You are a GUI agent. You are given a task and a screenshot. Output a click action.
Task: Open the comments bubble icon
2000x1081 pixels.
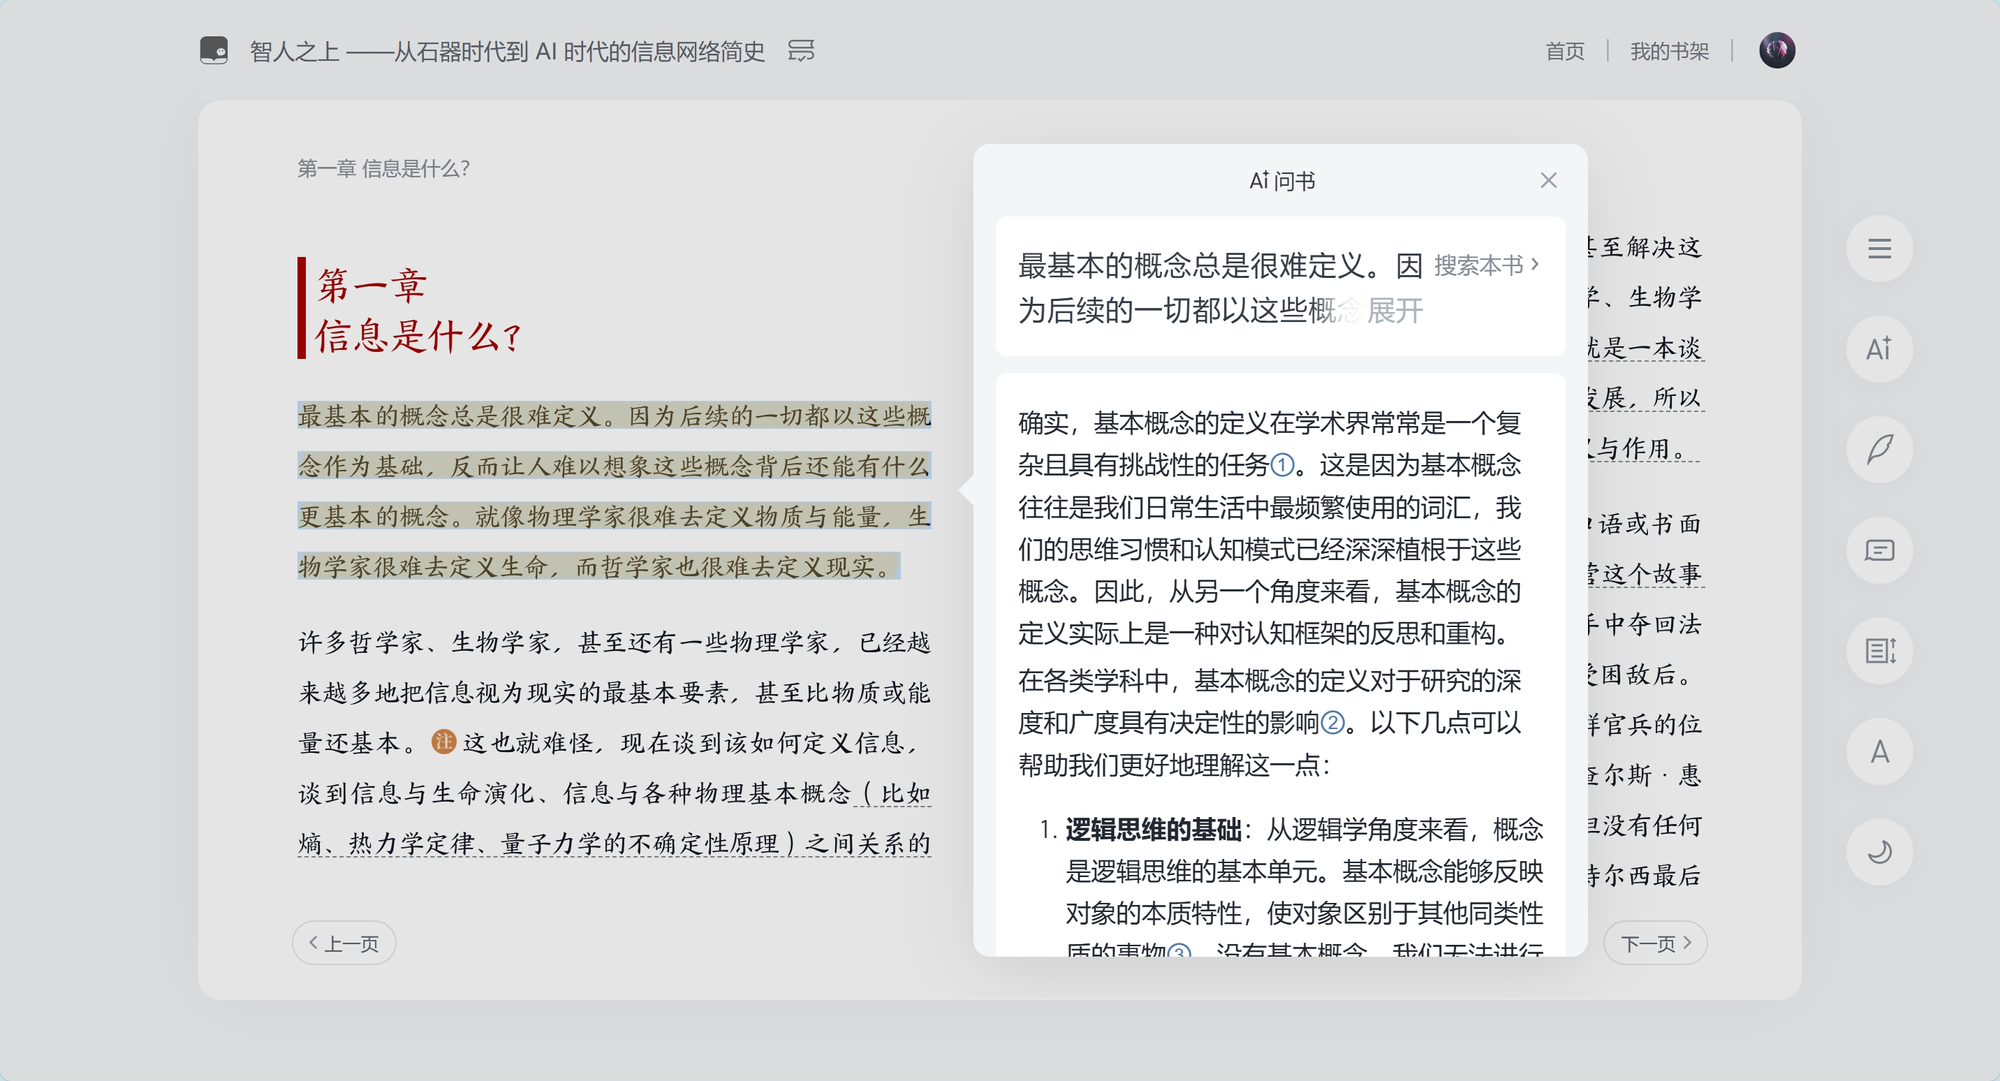[x=1879, y=550]
